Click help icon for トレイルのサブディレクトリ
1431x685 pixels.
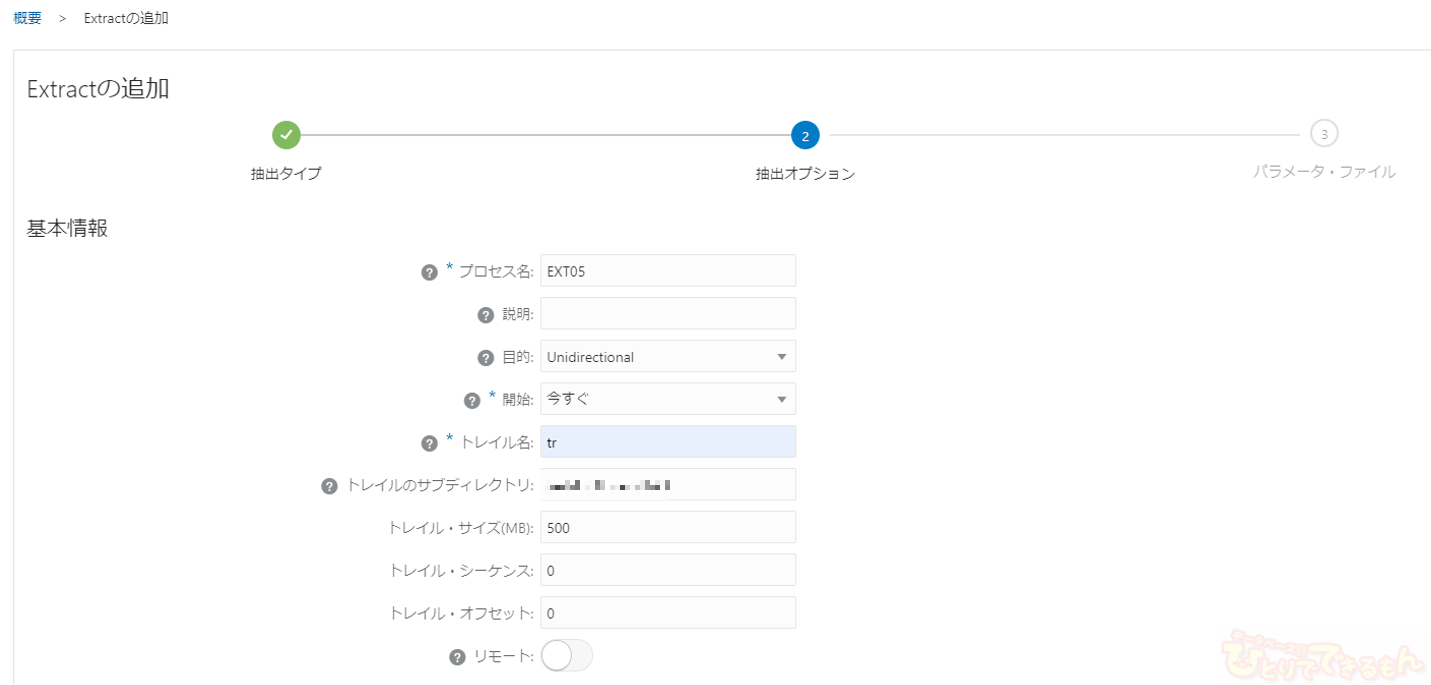(x=329, y=486)
